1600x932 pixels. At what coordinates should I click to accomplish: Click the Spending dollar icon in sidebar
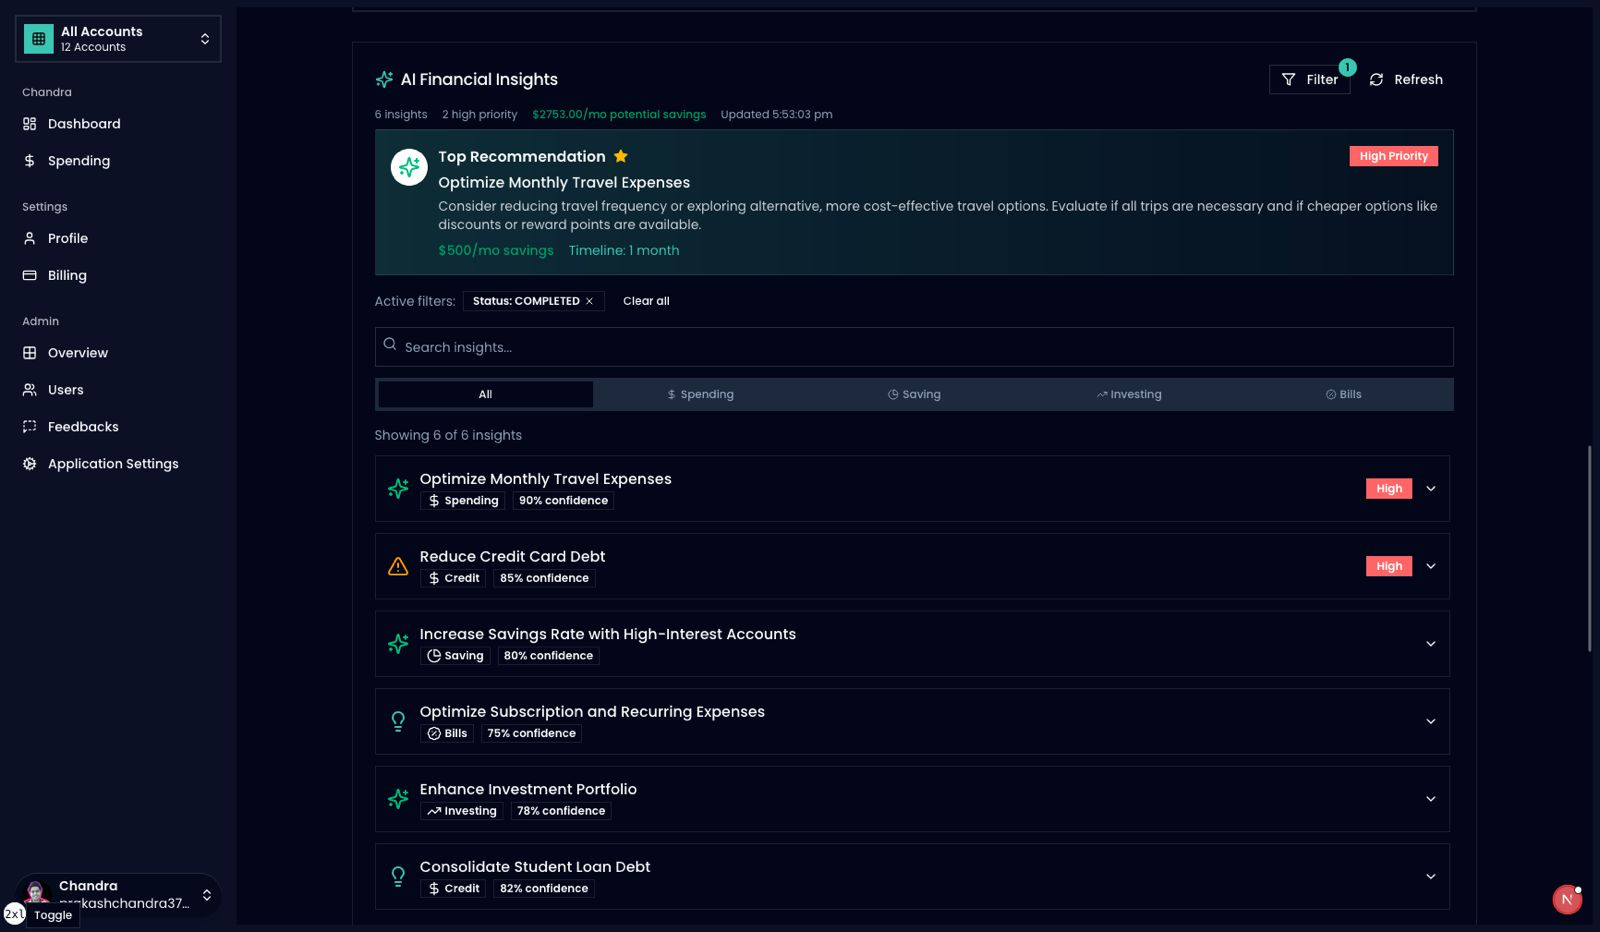(30, 161)
